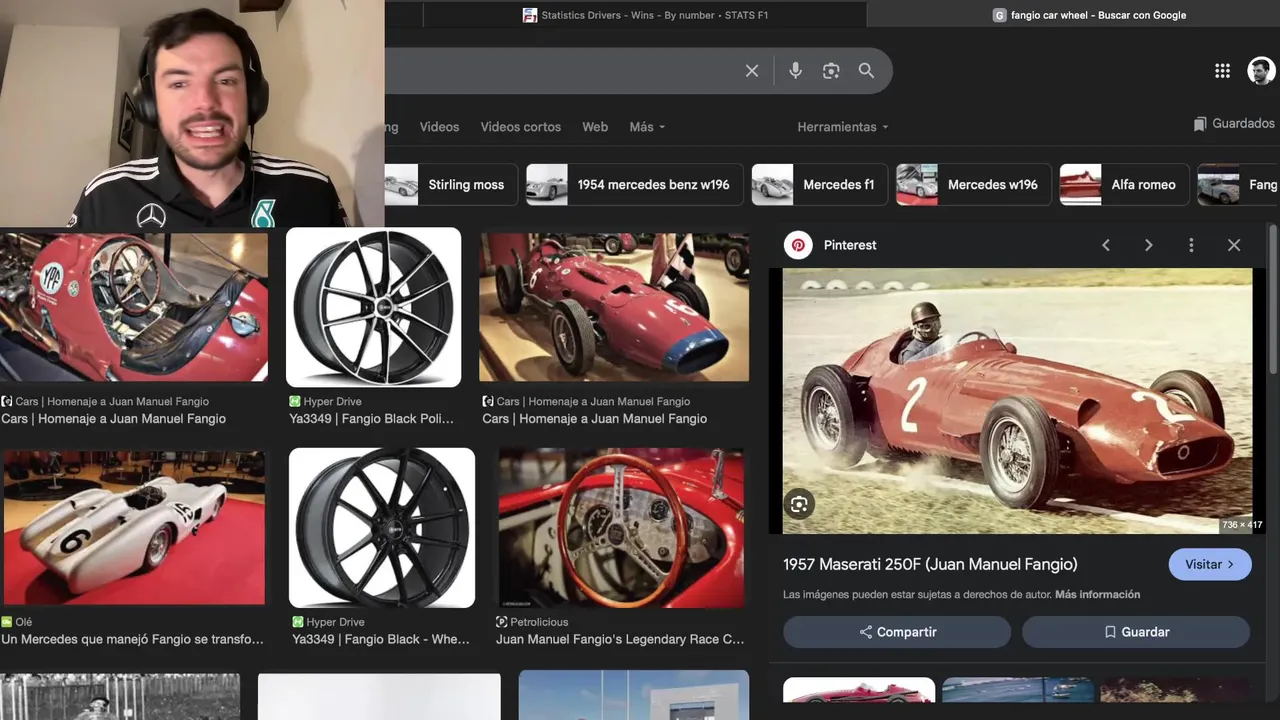
Task: Switch to Web tab
Action: coord(595,127)
